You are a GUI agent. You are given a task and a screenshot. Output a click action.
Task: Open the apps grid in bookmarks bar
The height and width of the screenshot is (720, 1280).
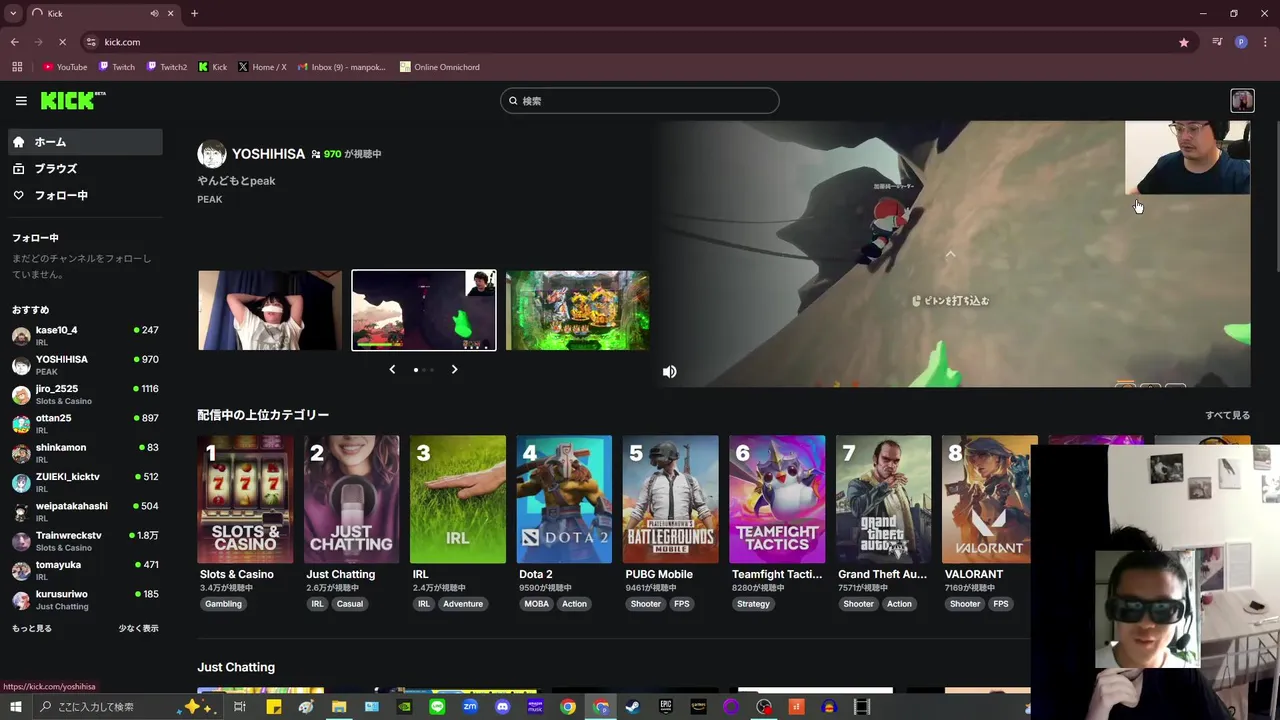click(x=17, y=67)
